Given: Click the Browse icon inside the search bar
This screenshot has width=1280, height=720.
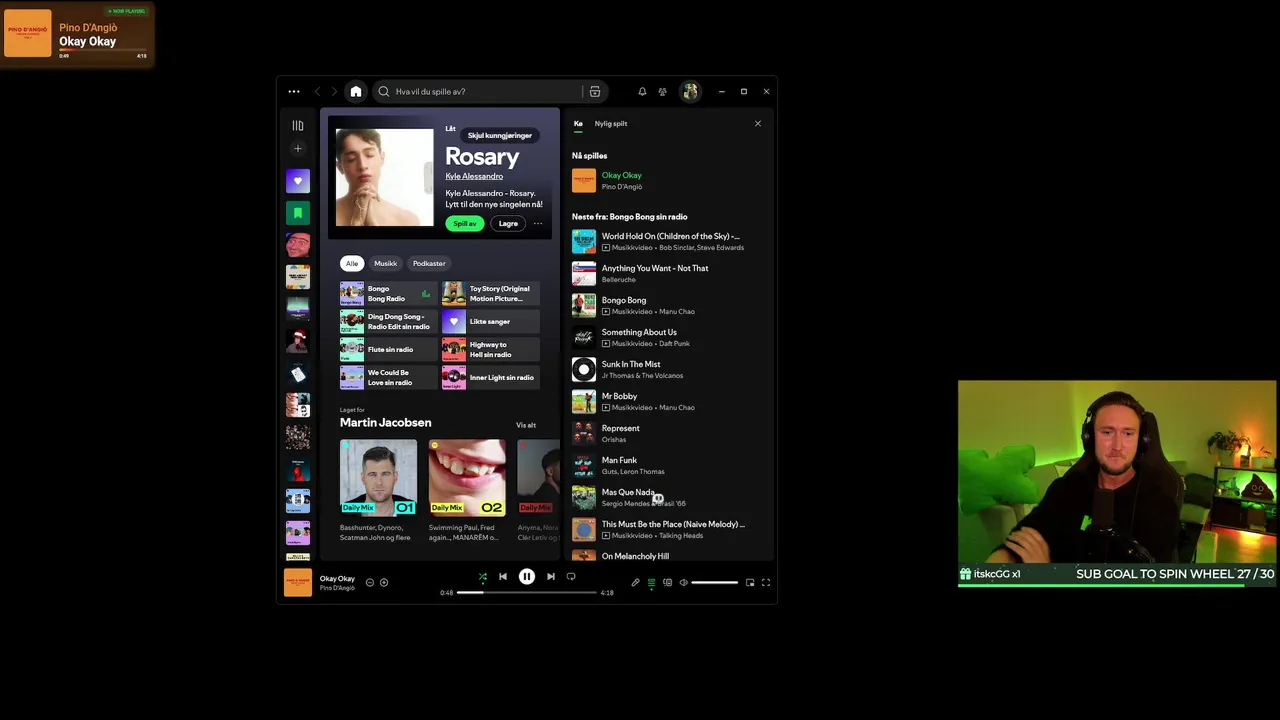Looking at the screenshot, I should (x=594, y=91).
